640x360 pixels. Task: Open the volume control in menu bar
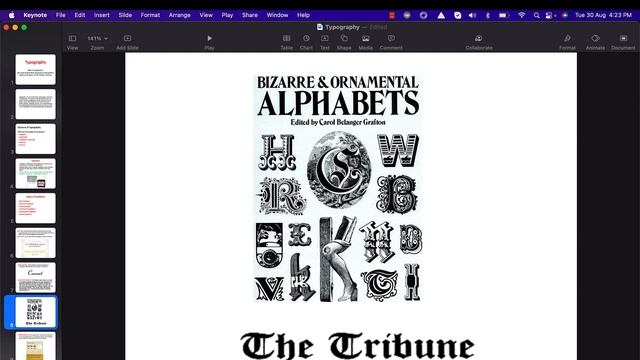(x=472, y=15)
